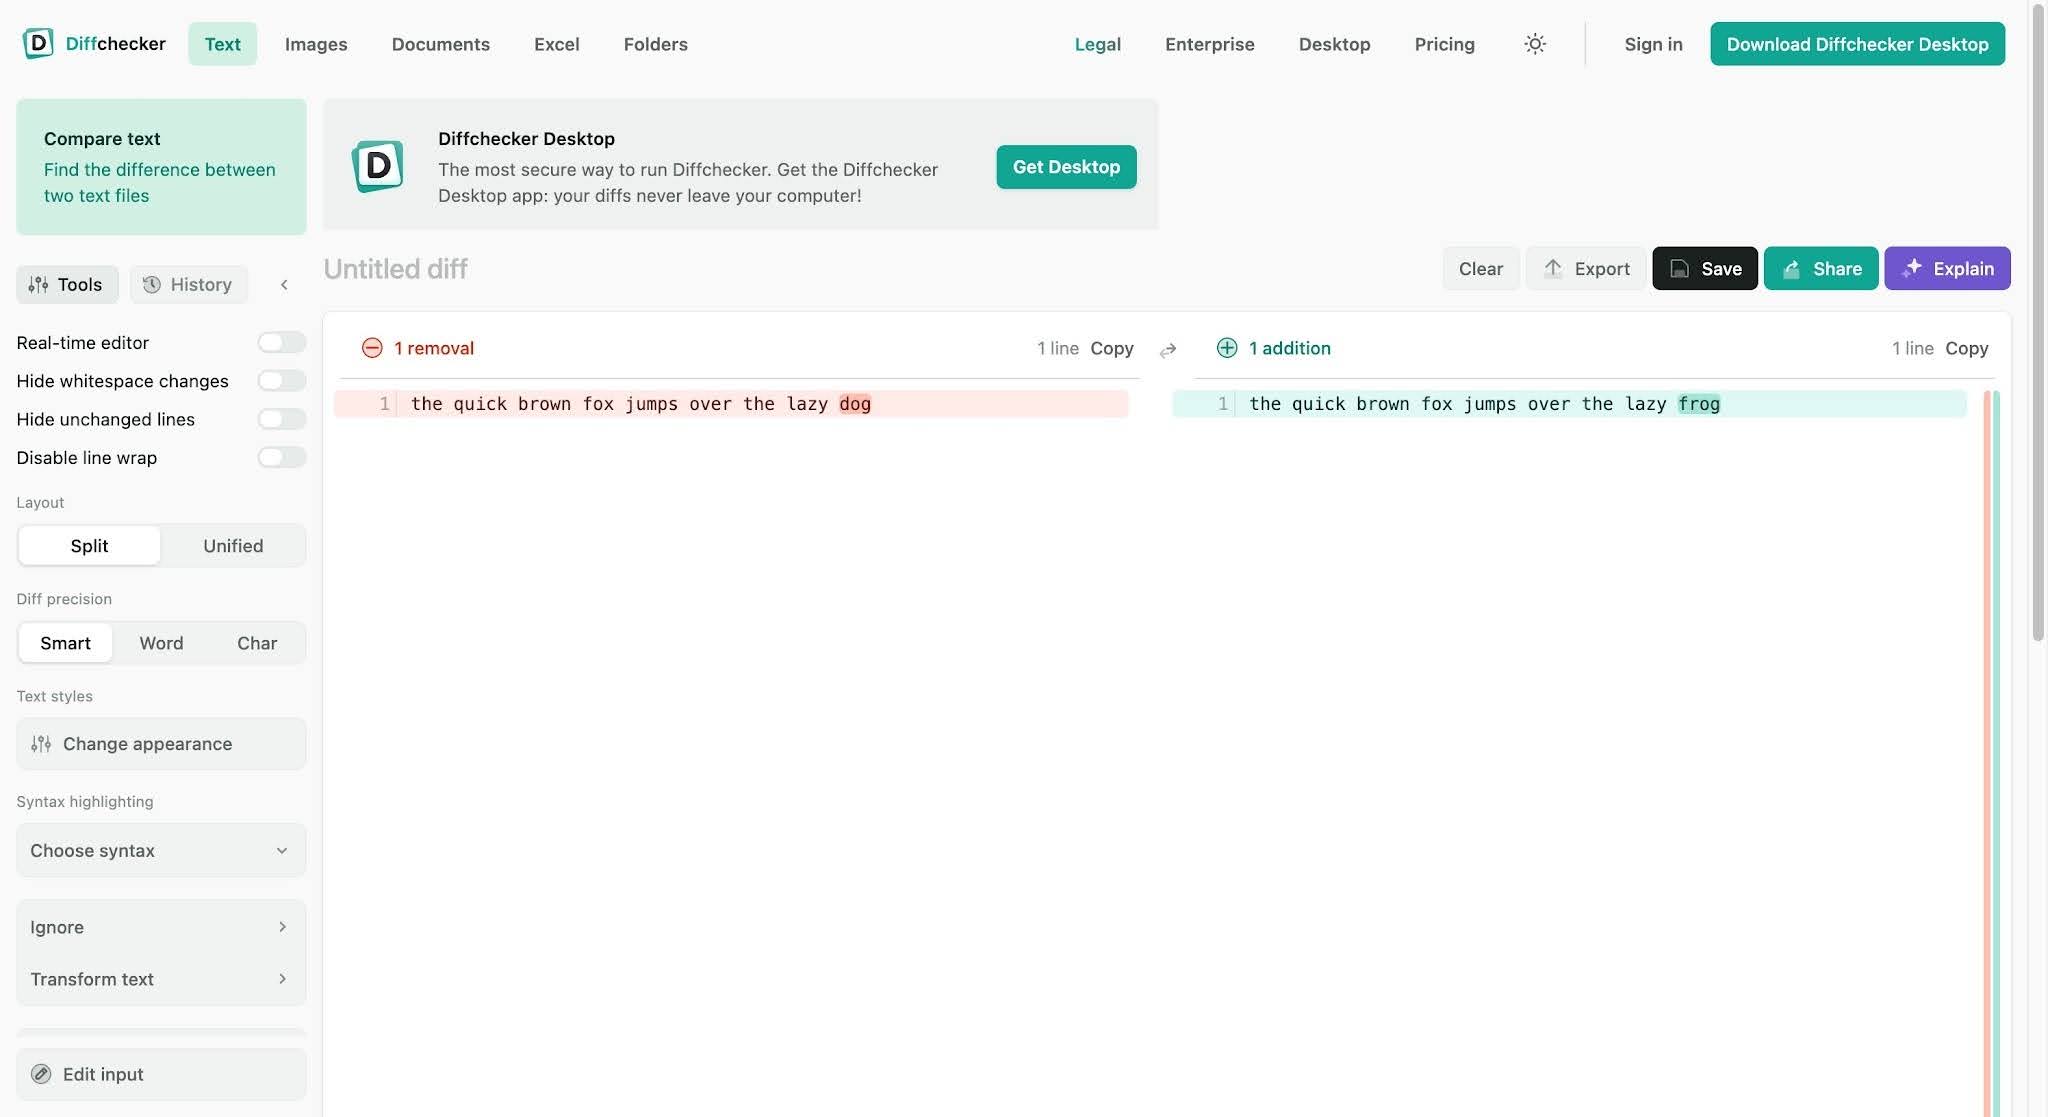Open Explain with the sparkle icon
The width and height of the screenshot is (2048, 1117).
(1912, 268)
